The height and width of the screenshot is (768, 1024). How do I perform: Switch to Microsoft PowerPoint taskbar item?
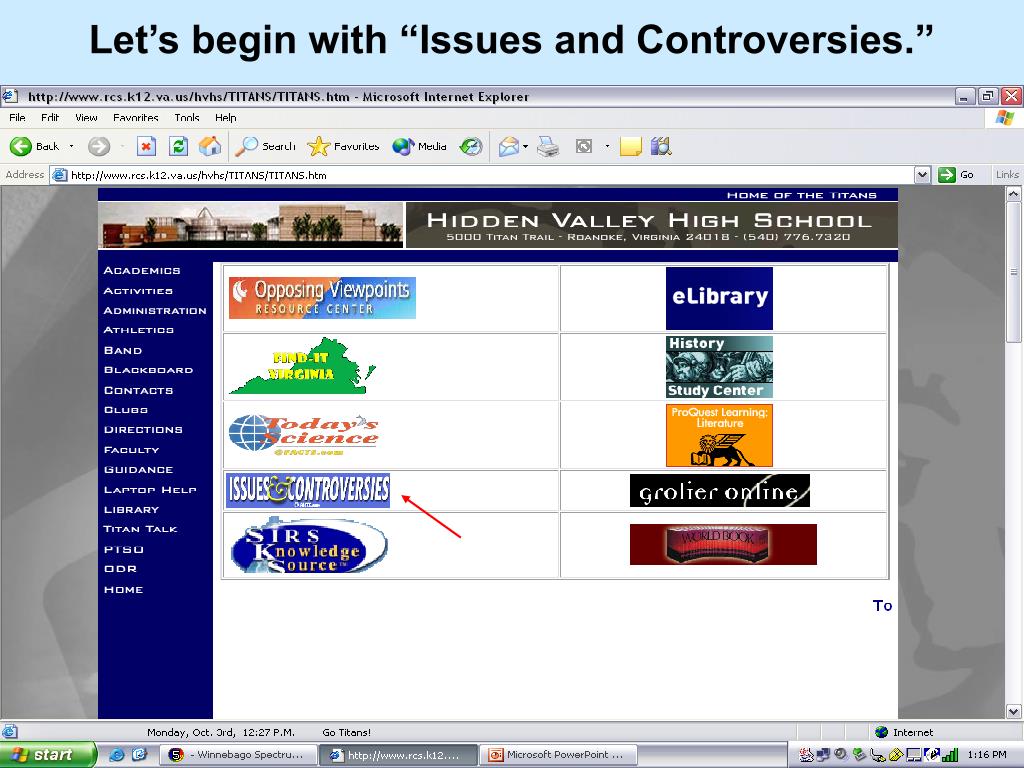click(558, 755)
